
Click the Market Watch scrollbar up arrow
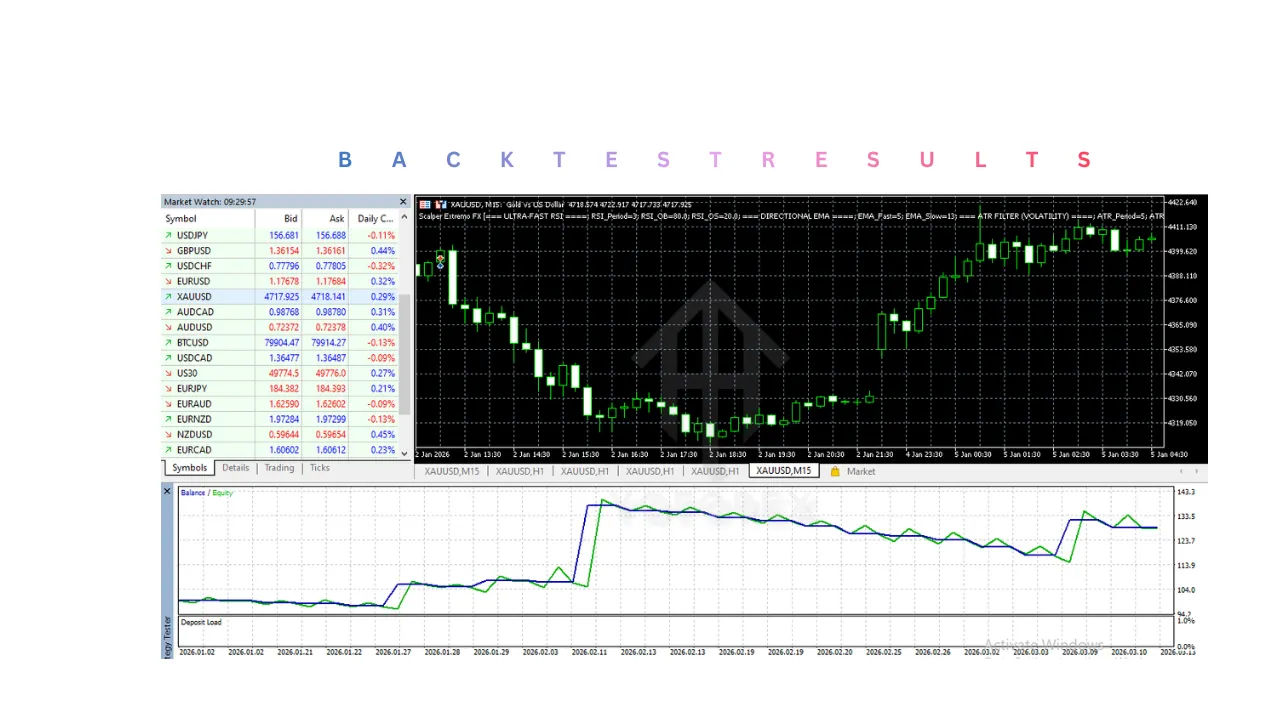click(405, 218)
